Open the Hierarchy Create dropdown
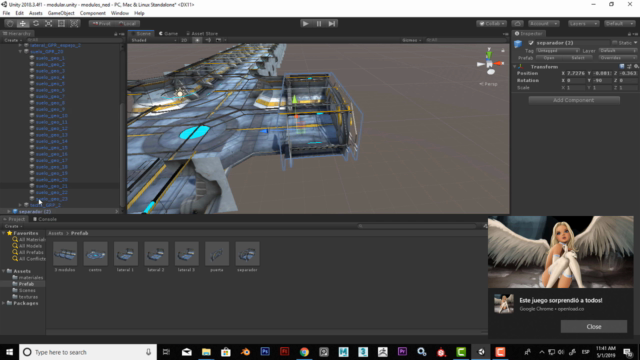The image size is (640, 360). [x=12, y=40]
